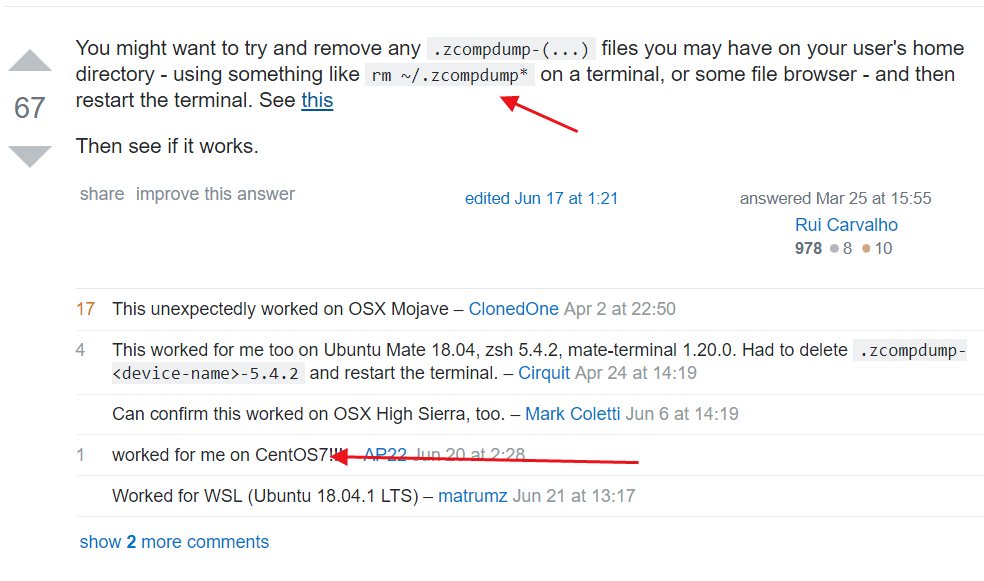Open "improve this answer"
Screen dimensions: 984x581
pos(215,194)
